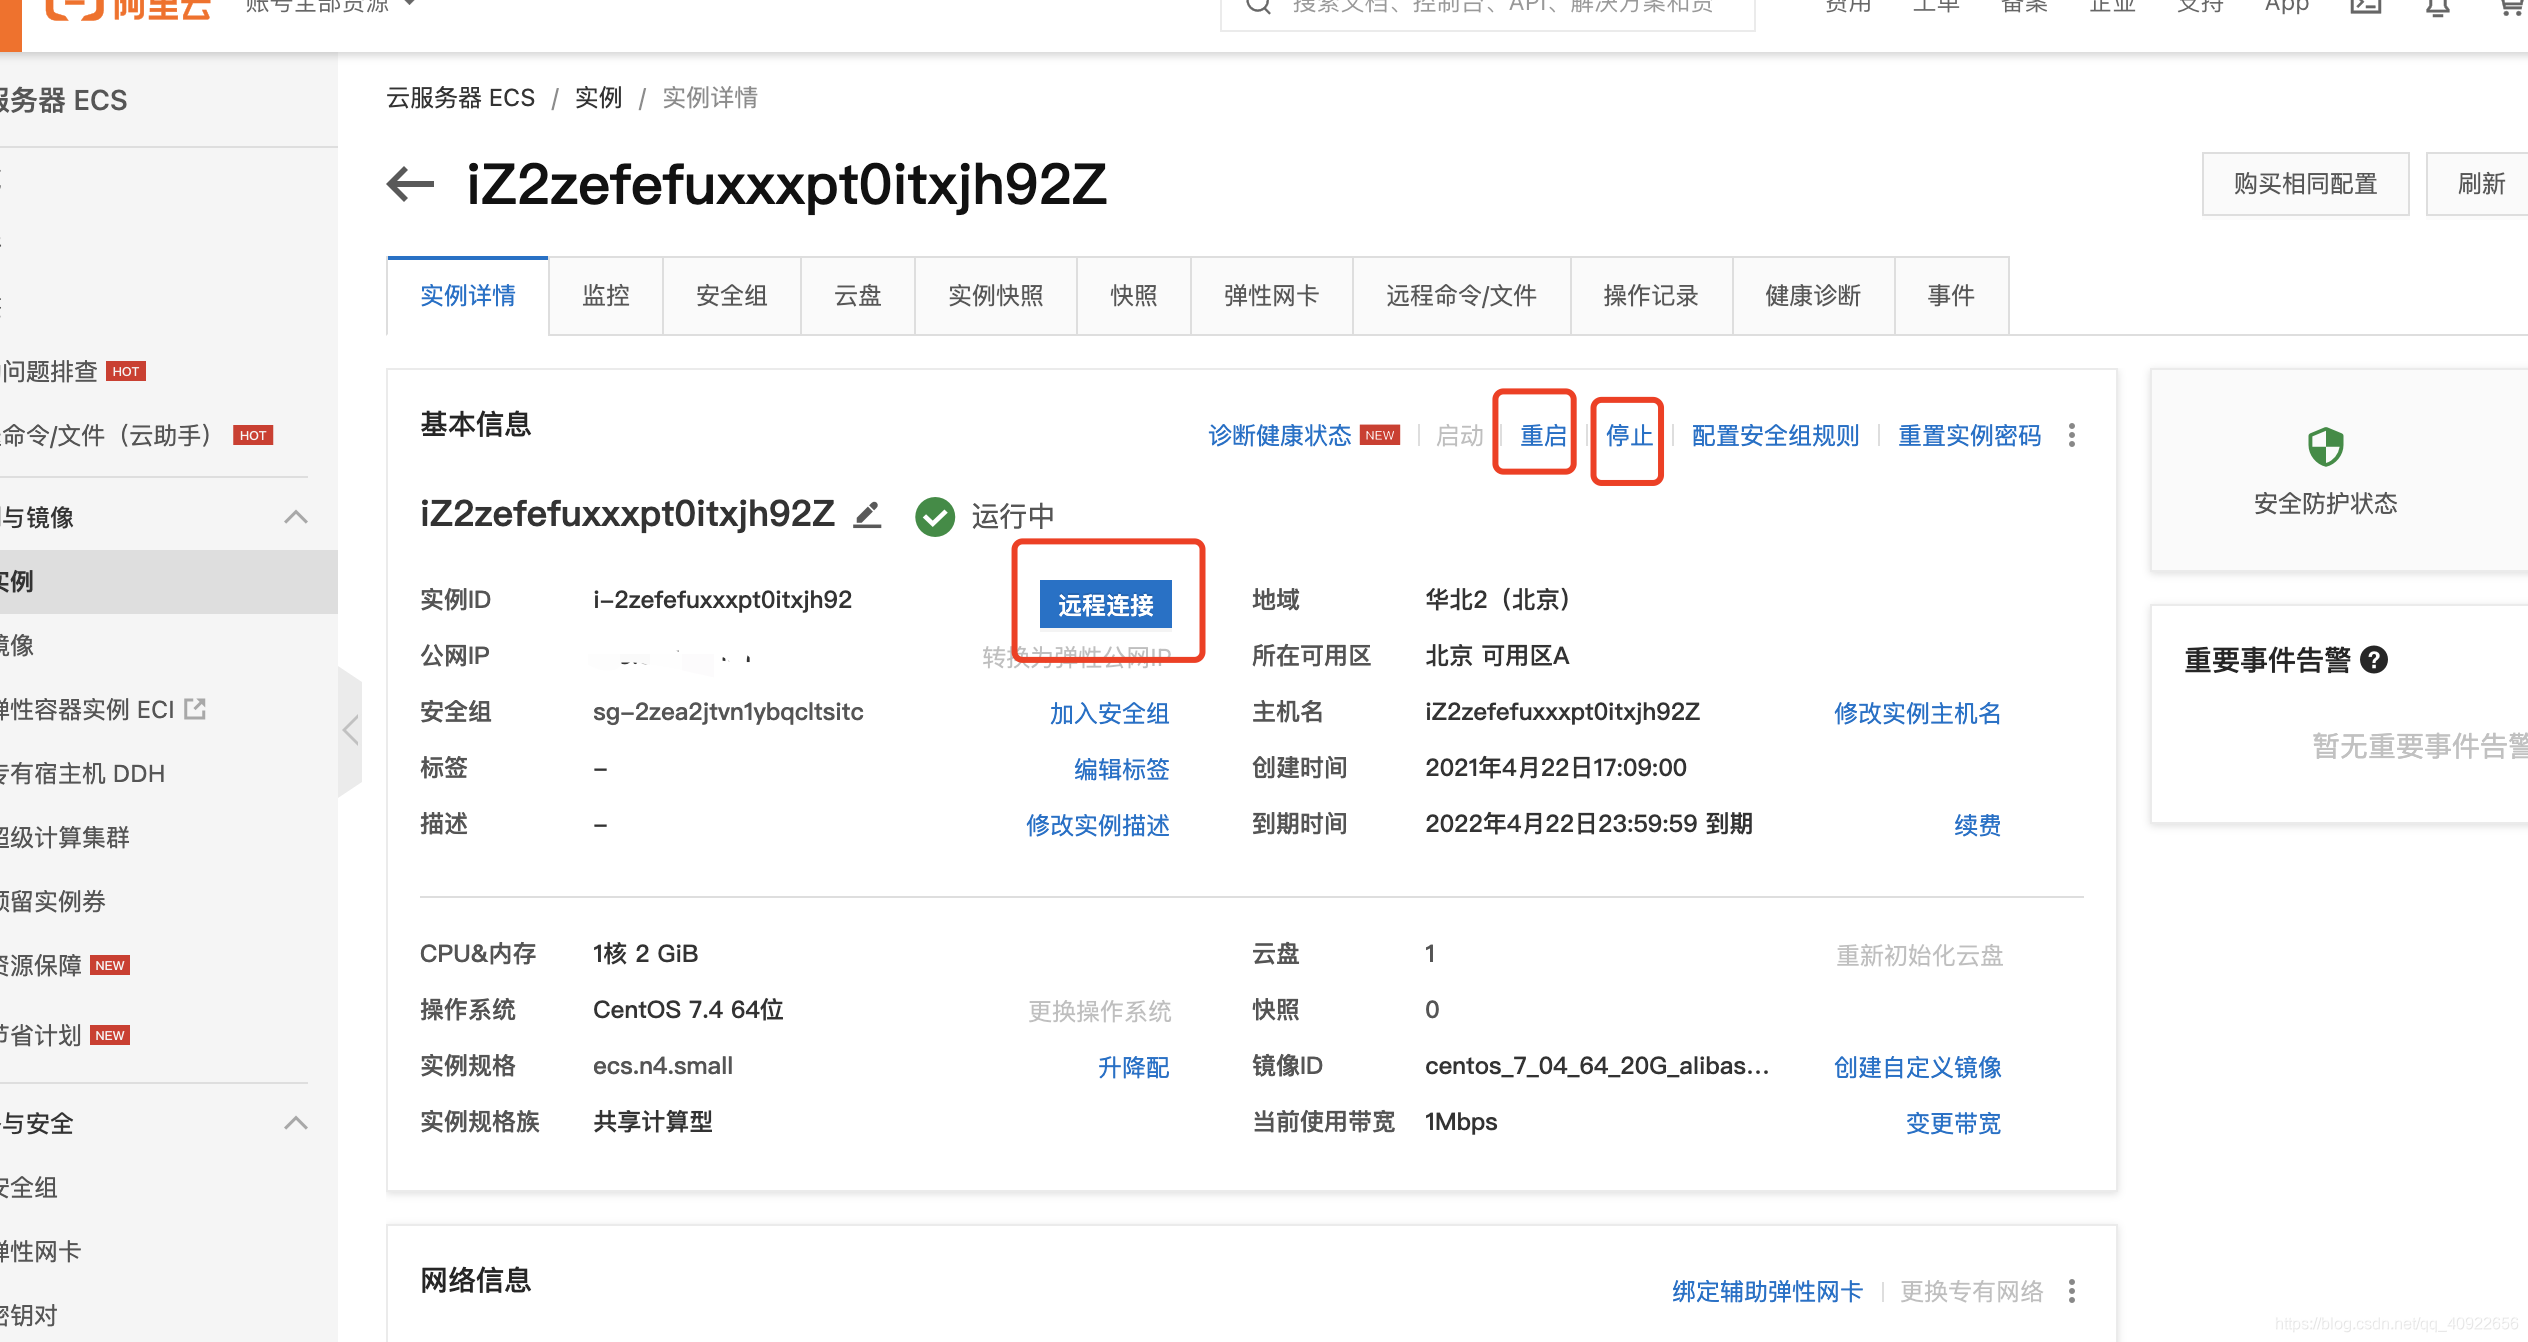
Task: Open the more-actions dots in 基本信息 header
Action: point(2072,435)
